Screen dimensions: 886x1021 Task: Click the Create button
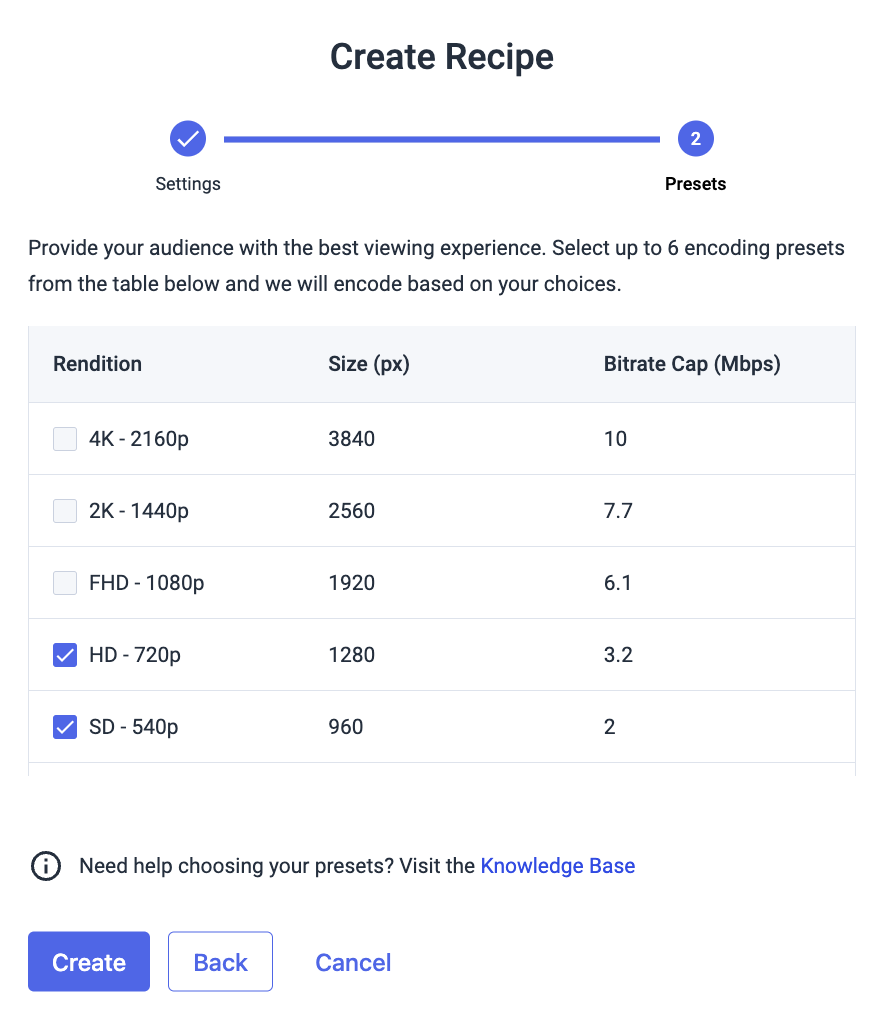tap(89, 962)
